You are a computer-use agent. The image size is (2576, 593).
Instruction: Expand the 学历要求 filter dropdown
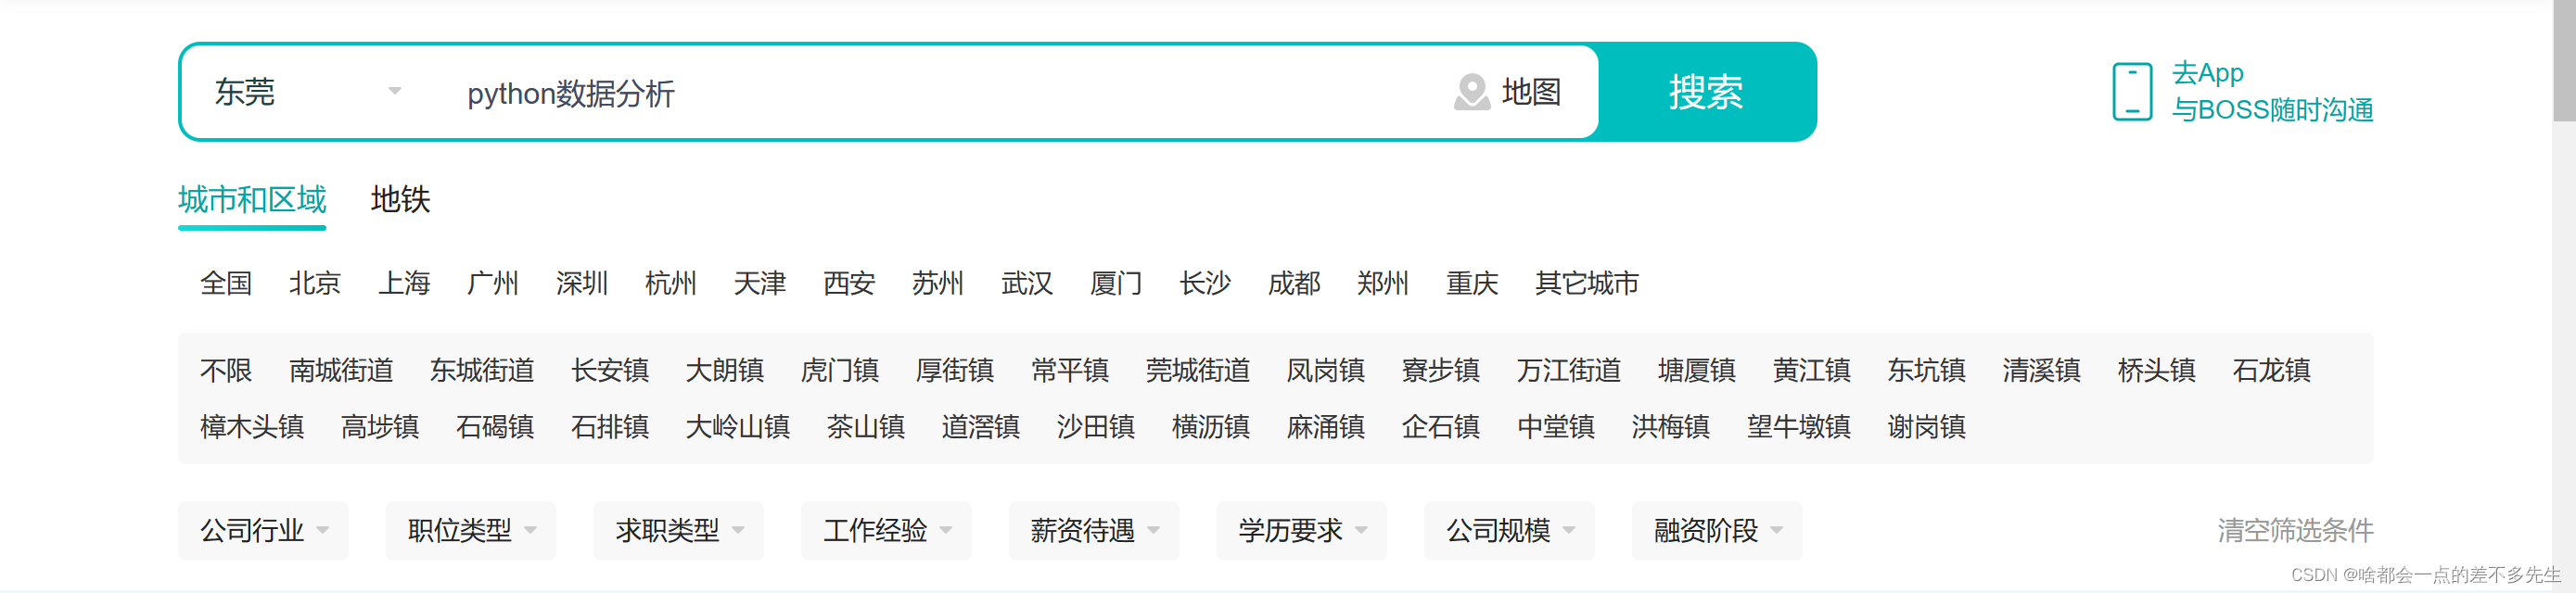pos(1302,530)
